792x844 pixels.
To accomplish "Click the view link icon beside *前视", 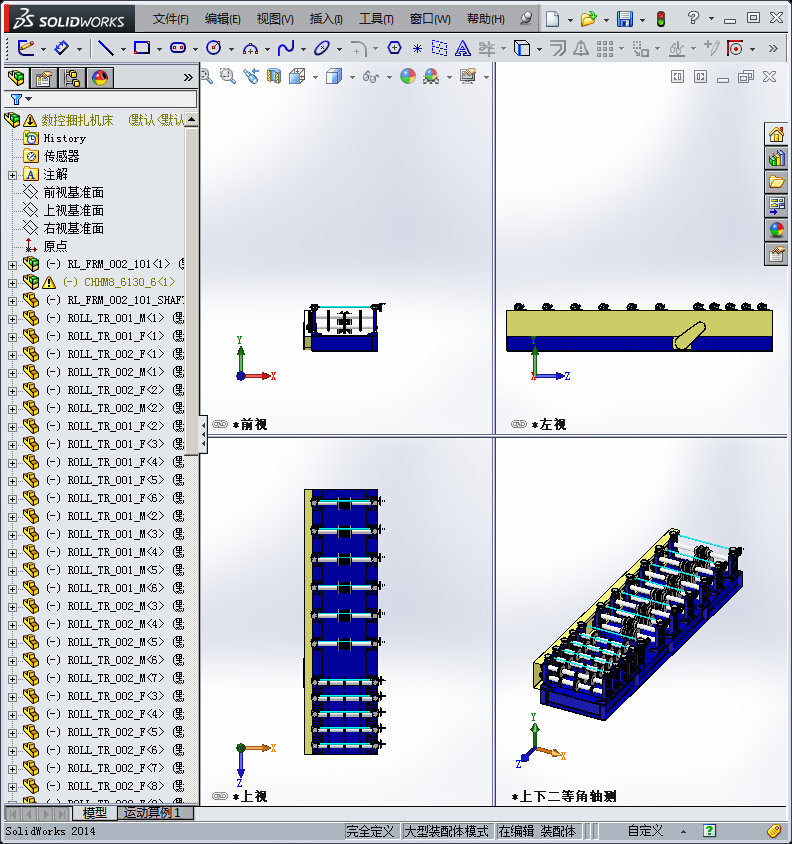I will coord(220,424).
